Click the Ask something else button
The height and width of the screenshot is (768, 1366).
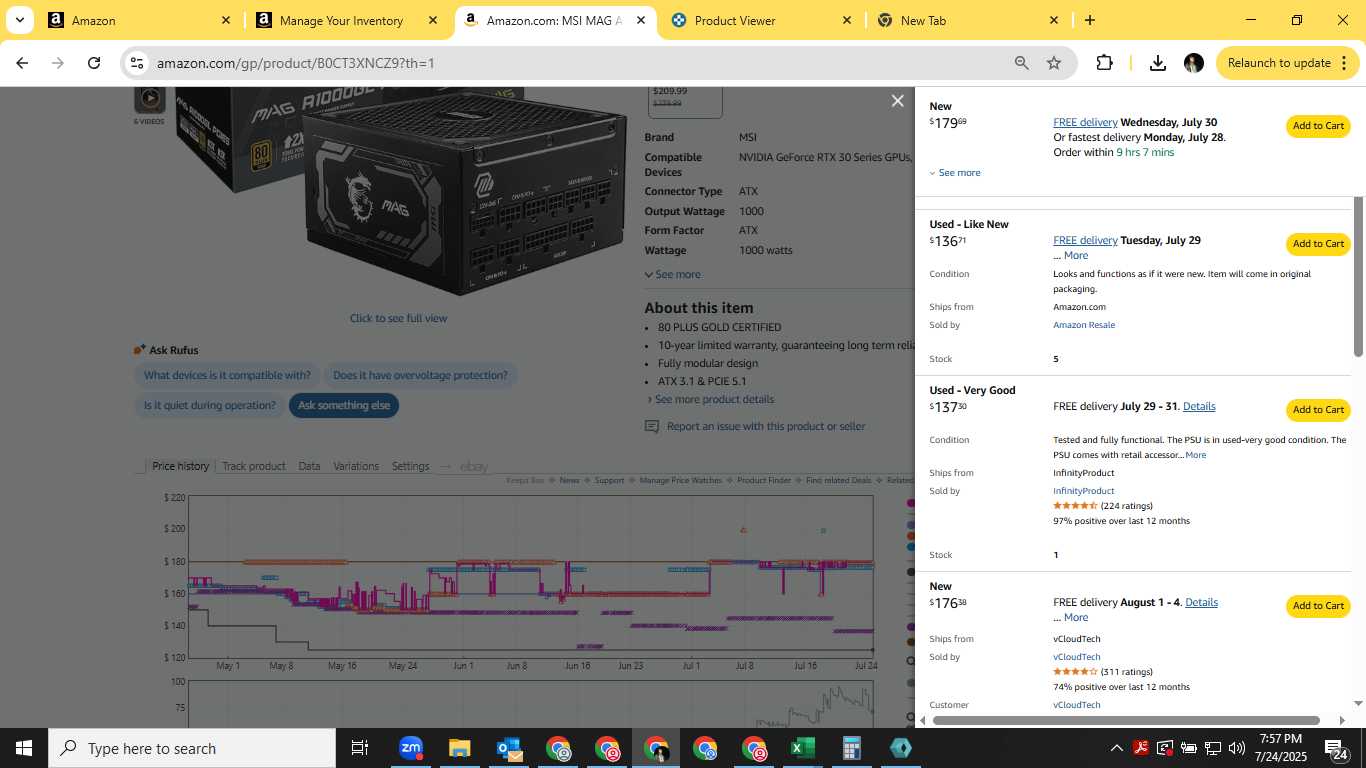(344, 405)
